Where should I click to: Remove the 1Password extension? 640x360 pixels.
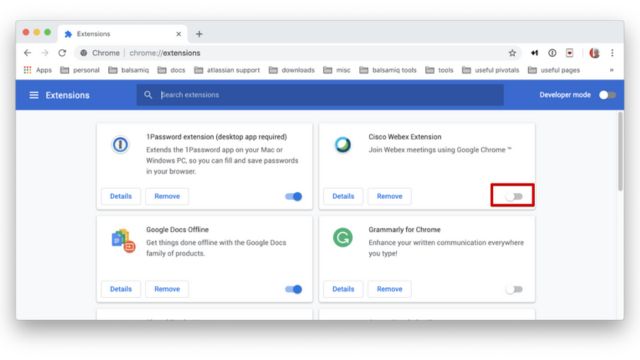tap(167, 196)
